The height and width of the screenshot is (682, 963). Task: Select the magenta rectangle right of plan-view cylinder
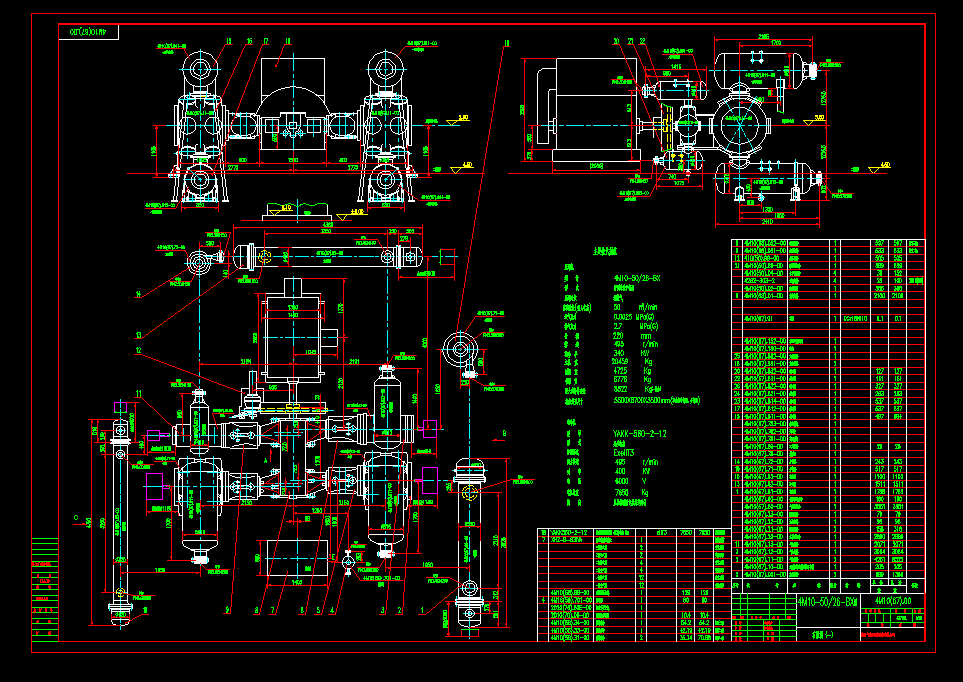point(430,480)
